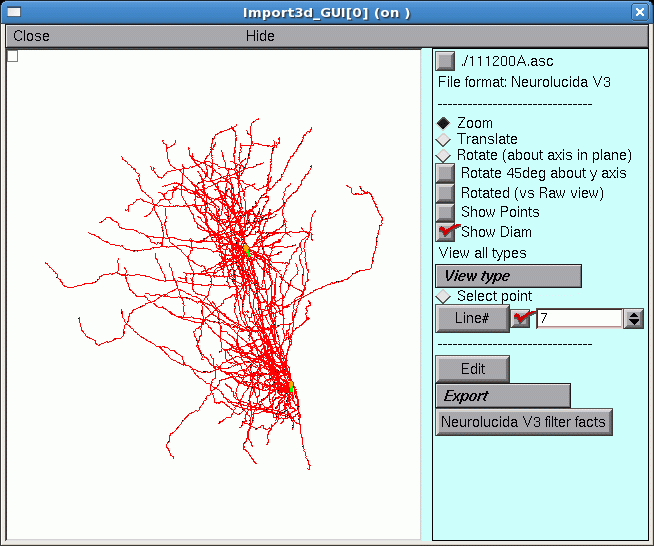Viewport: 654px width, 546px height.
Task: Click the square button beside ./111200A.asc
Action: [x=446, y=61]
